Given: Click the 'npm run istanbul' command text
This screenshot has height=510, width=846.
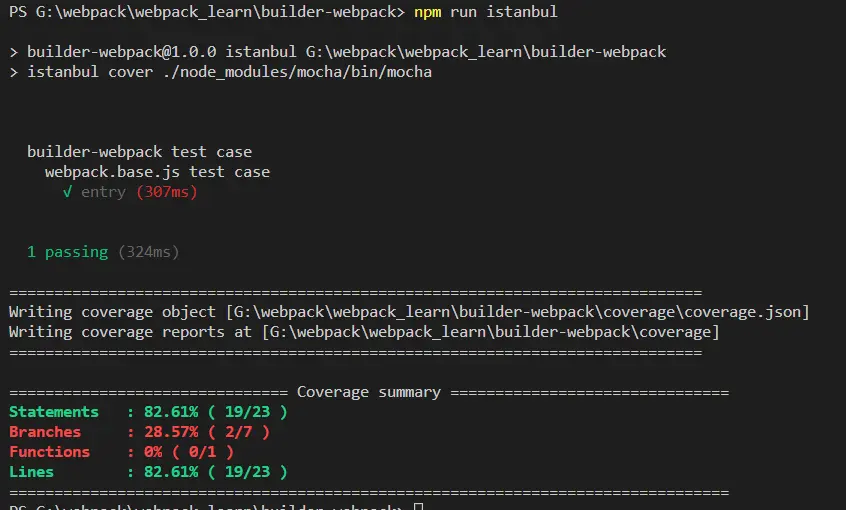Looking at the screenshot, I should pyautogui.click(x=486, y=12).
